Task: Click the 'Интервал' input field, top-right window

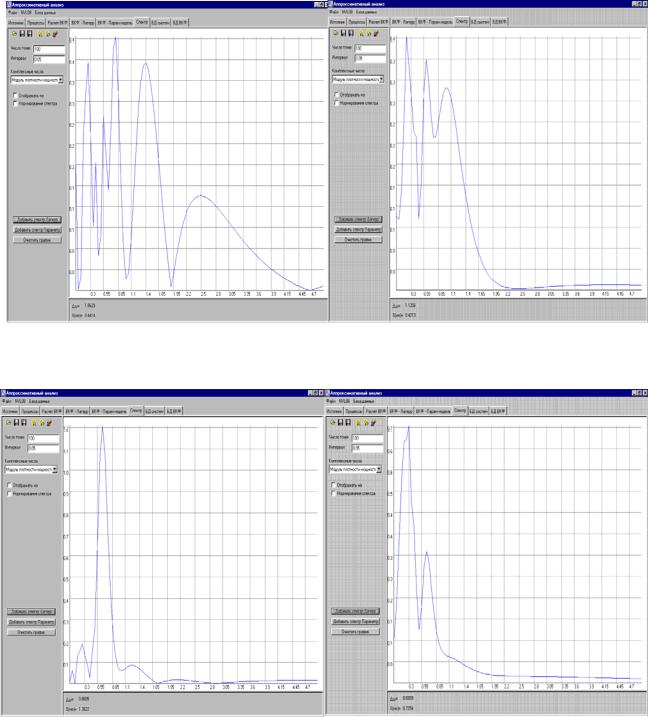Action: coord(370,59)
